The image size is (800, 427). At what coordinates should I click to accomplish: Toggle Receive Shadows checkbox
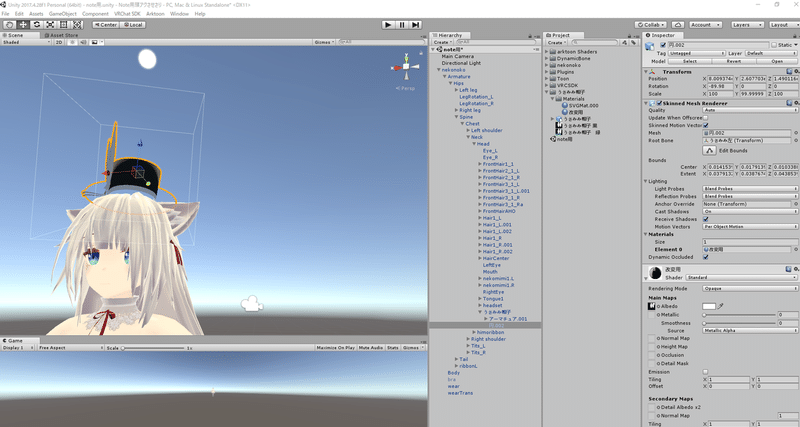click(x=705, y=219)
